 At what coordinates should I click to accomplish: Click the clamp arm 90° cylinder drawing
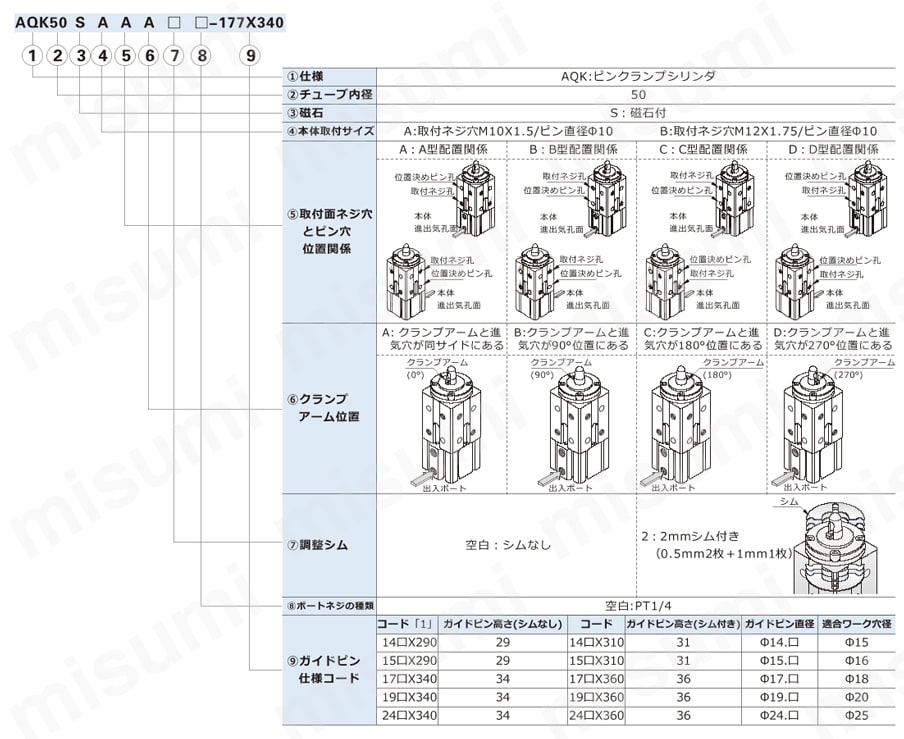coord(578,425)
